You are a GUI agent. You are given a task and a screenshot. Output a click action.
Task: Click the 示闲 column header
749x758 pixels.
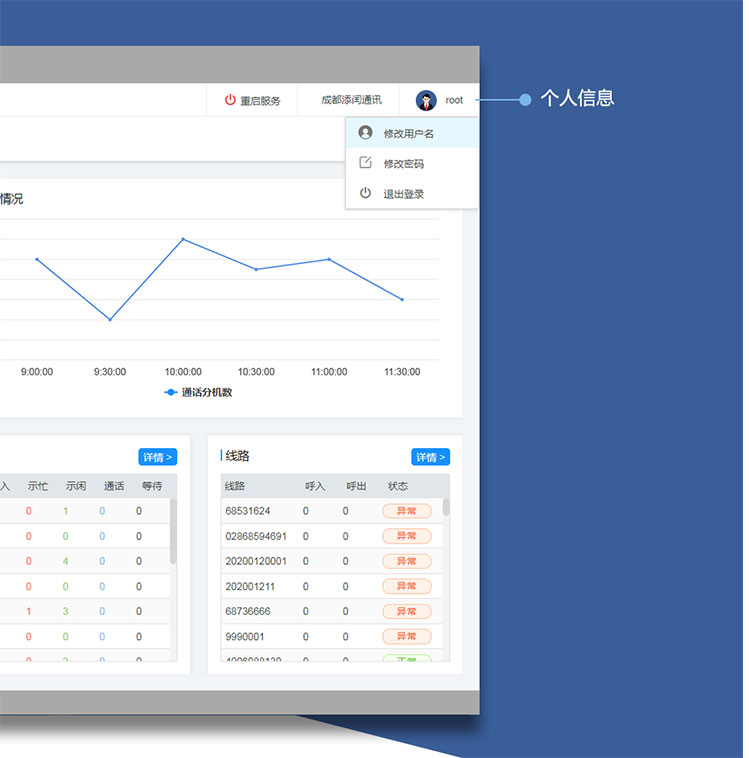click(x=76, y=486)
